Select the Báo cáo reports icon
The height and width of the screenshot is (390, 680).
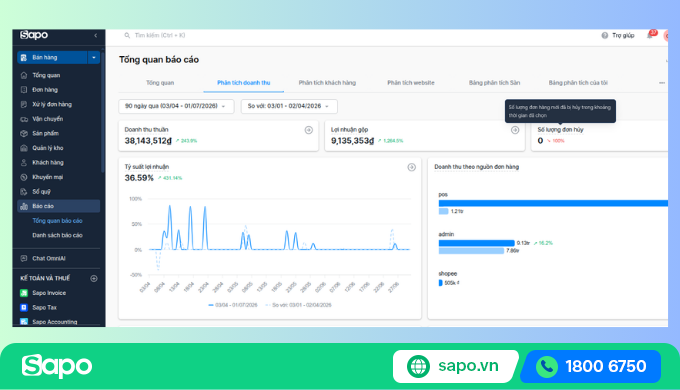point(24,206)
